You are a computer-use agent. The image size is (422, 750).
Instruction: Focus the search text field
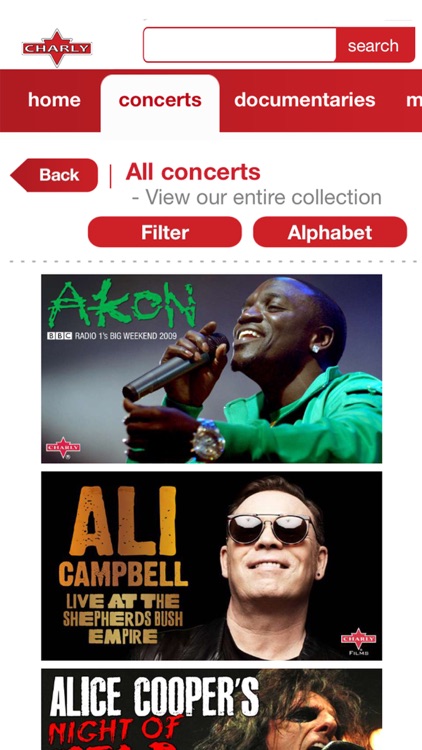coord(240,45)
